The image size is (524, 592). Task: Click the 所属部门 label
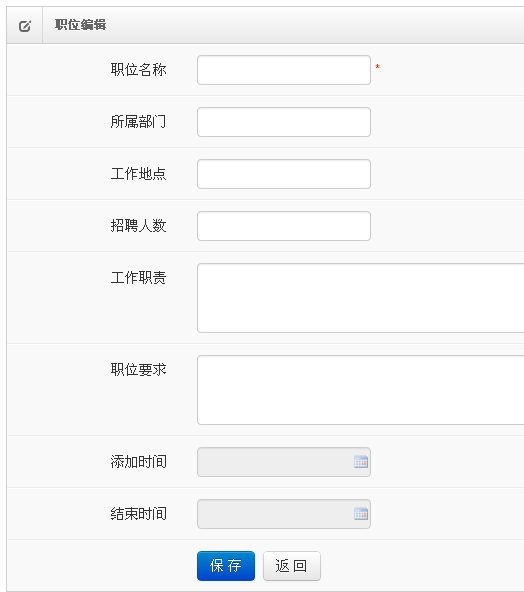[x=139, y=122]
